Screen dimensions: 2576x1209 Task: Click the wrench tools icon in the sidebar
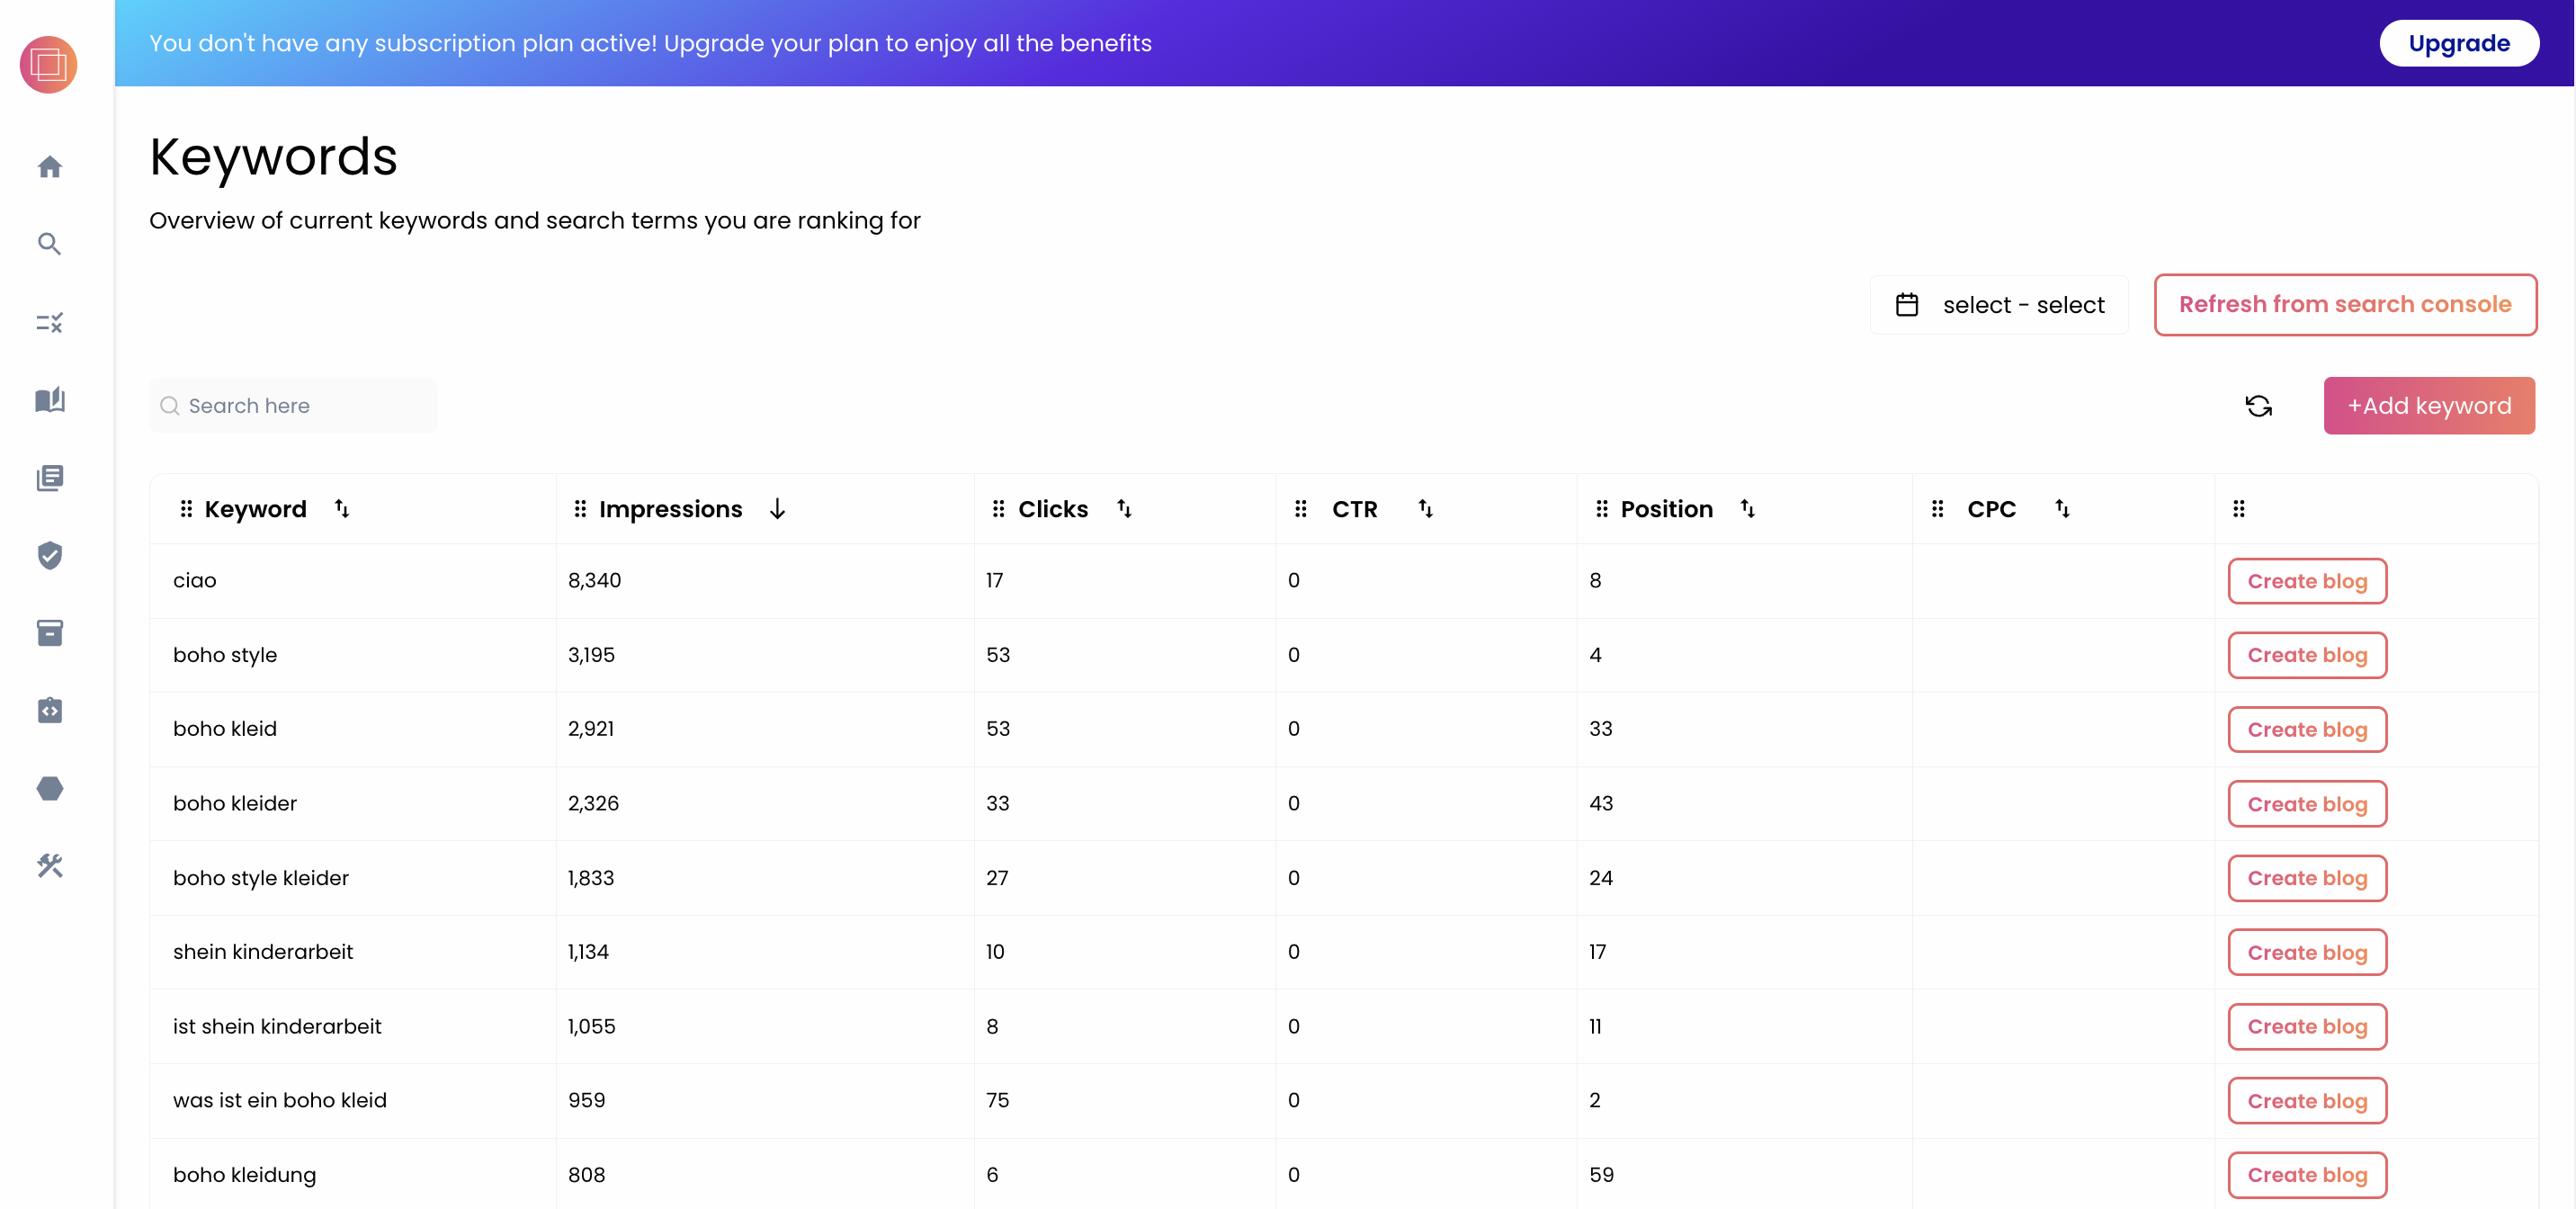[x=49, y=866]
